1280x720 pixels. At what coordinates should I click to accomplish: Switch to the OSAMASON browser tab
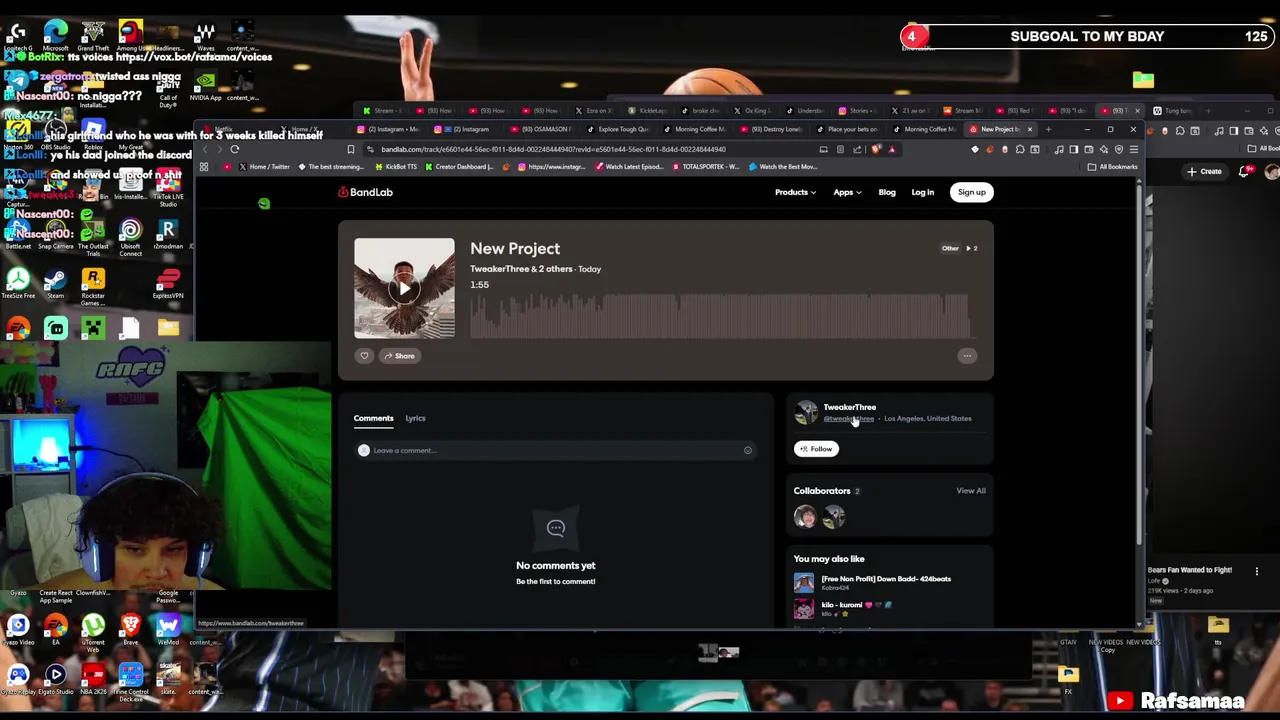coord(541,129)
